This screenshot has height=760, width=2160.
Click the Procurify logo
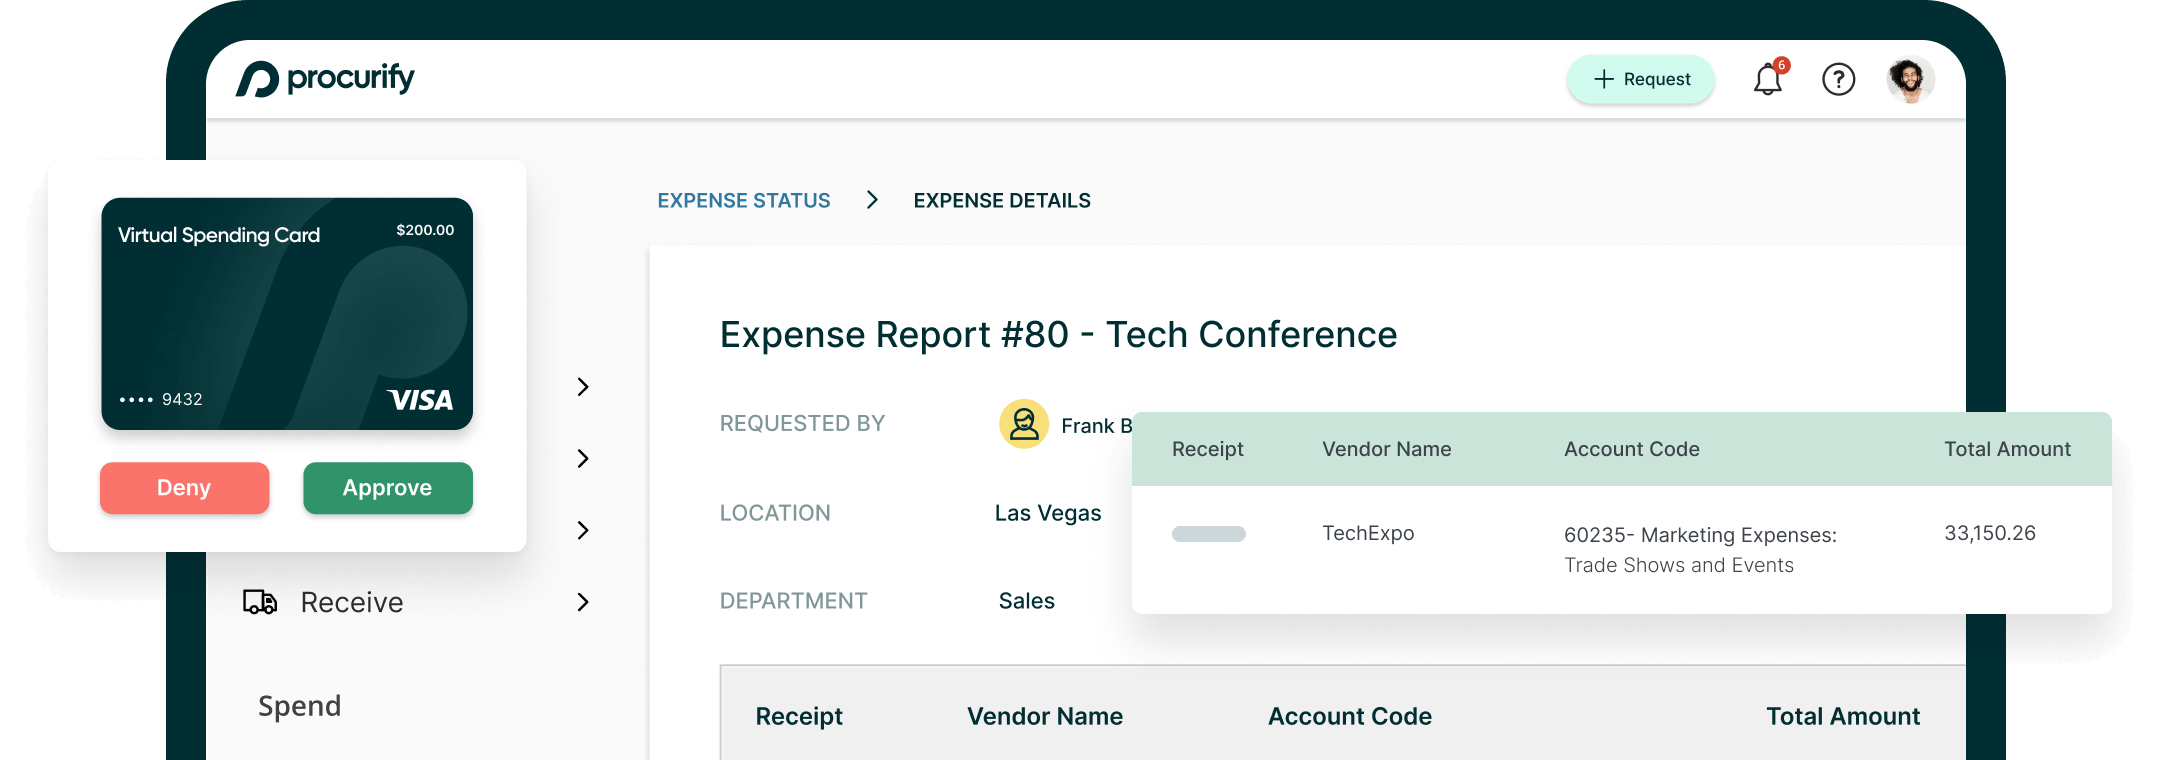click(325, 79)
